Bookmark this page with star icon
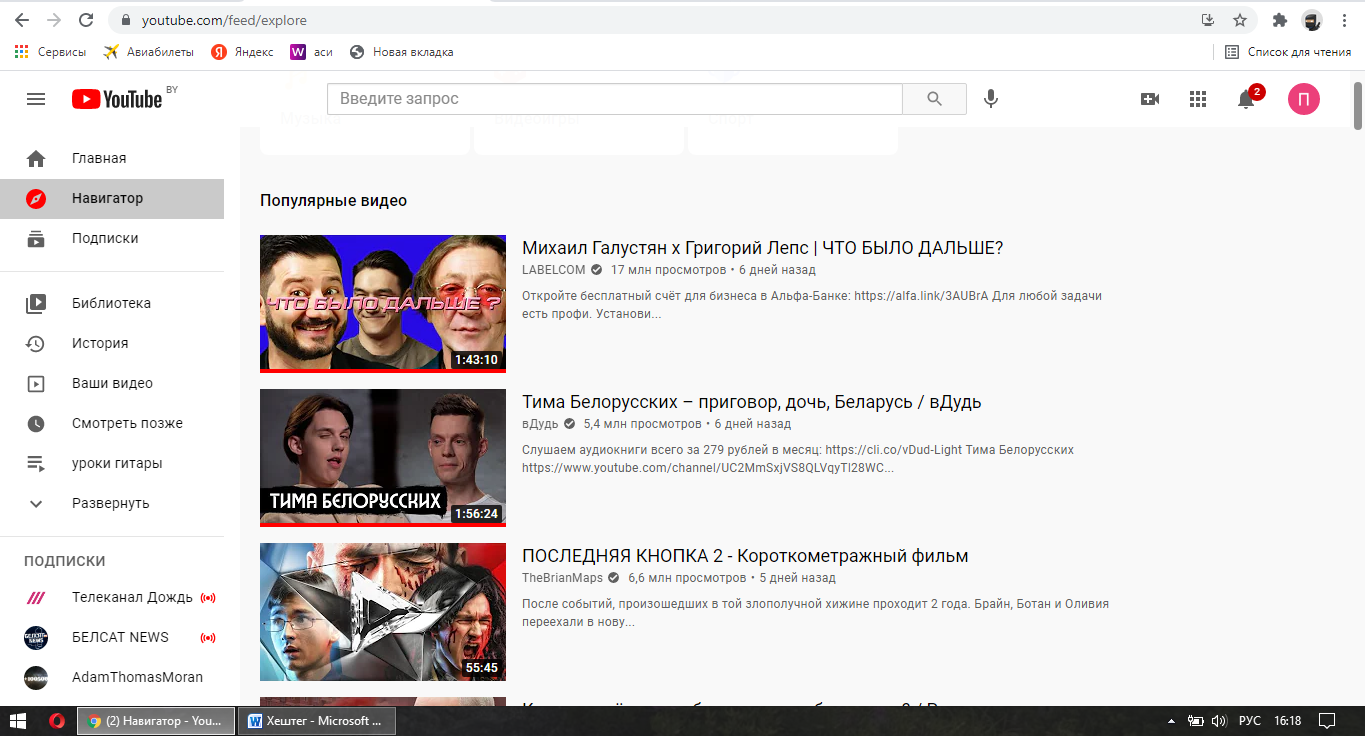This screenshot has width=1365, height=736. click(1240, 20)
